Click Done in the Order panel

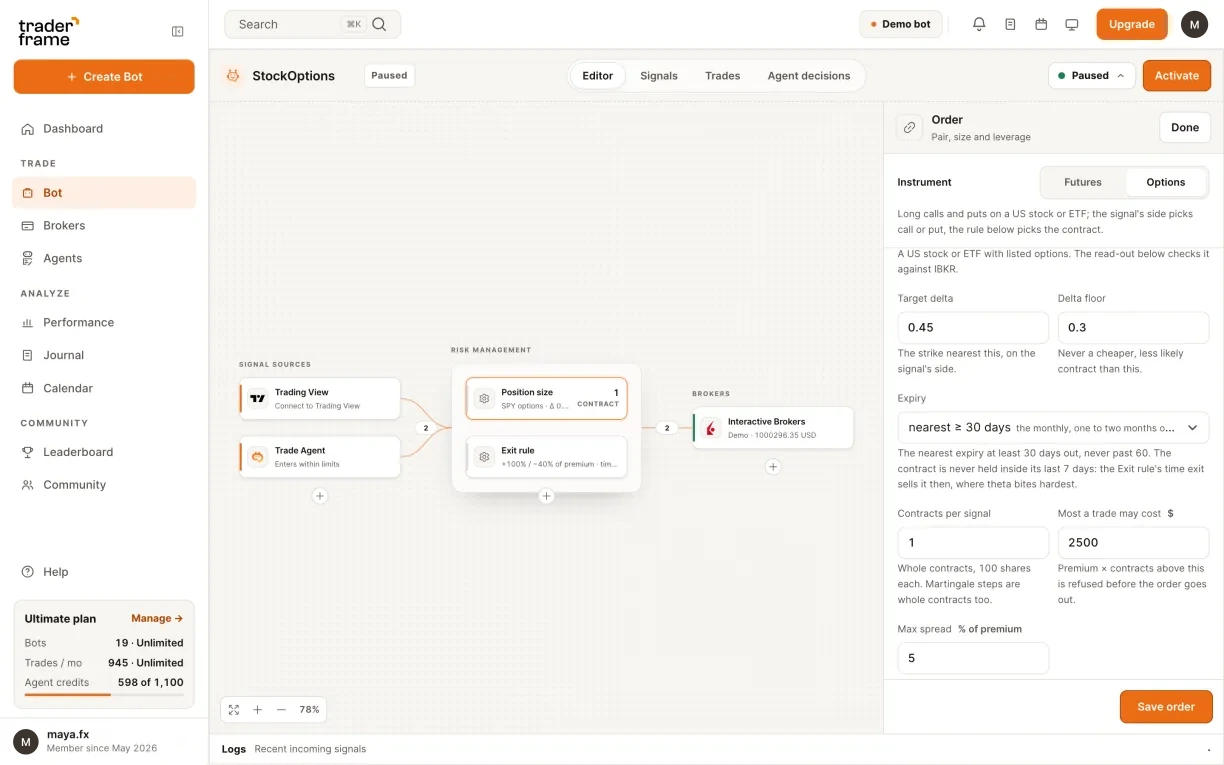1185,127
